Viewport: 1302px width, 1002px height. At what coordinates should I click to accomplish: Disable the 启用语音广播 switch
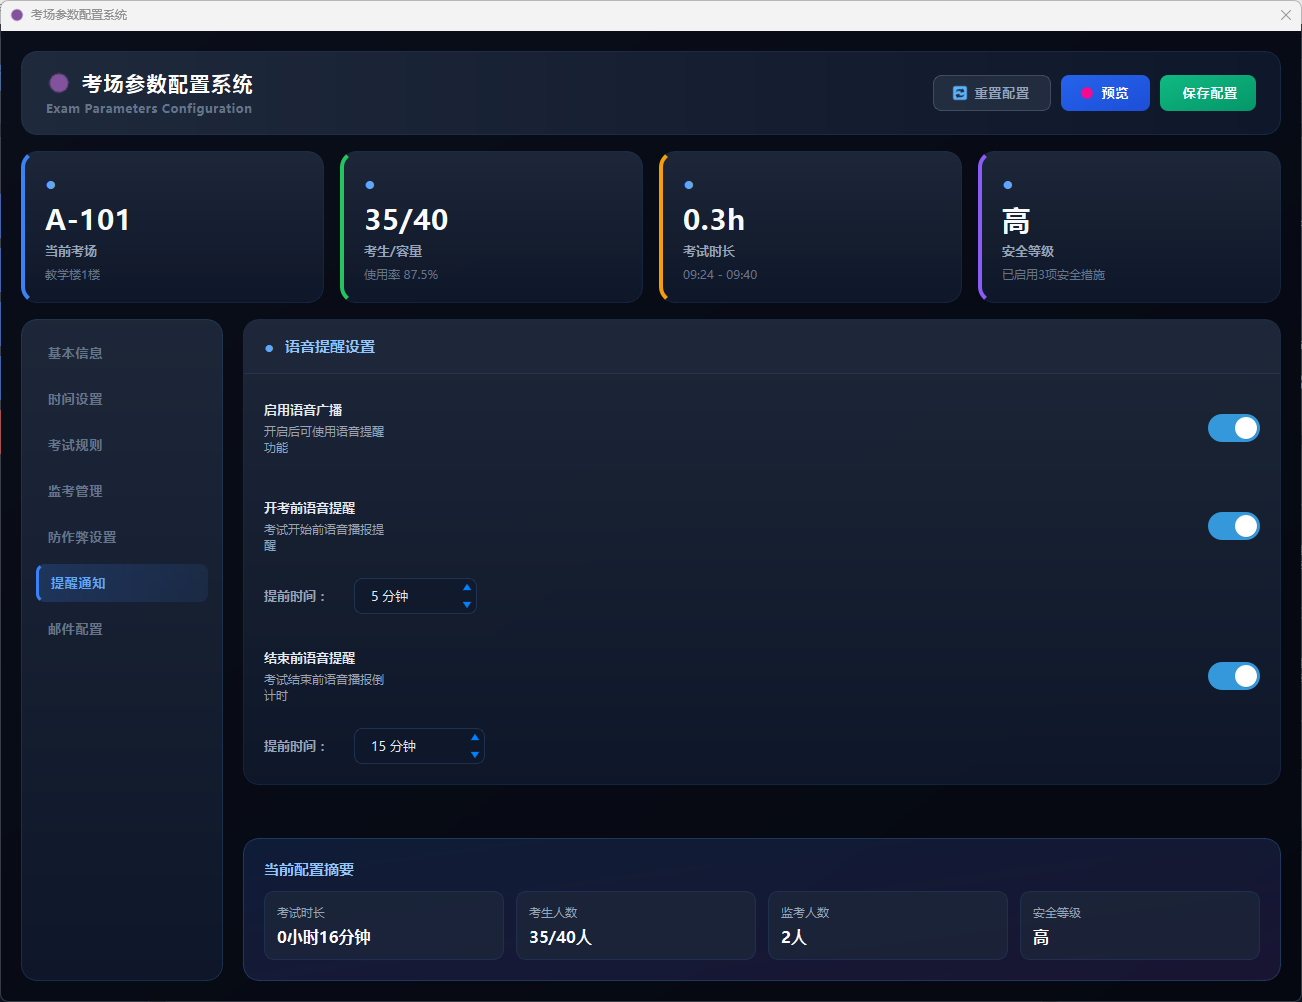click(1233, 428)
